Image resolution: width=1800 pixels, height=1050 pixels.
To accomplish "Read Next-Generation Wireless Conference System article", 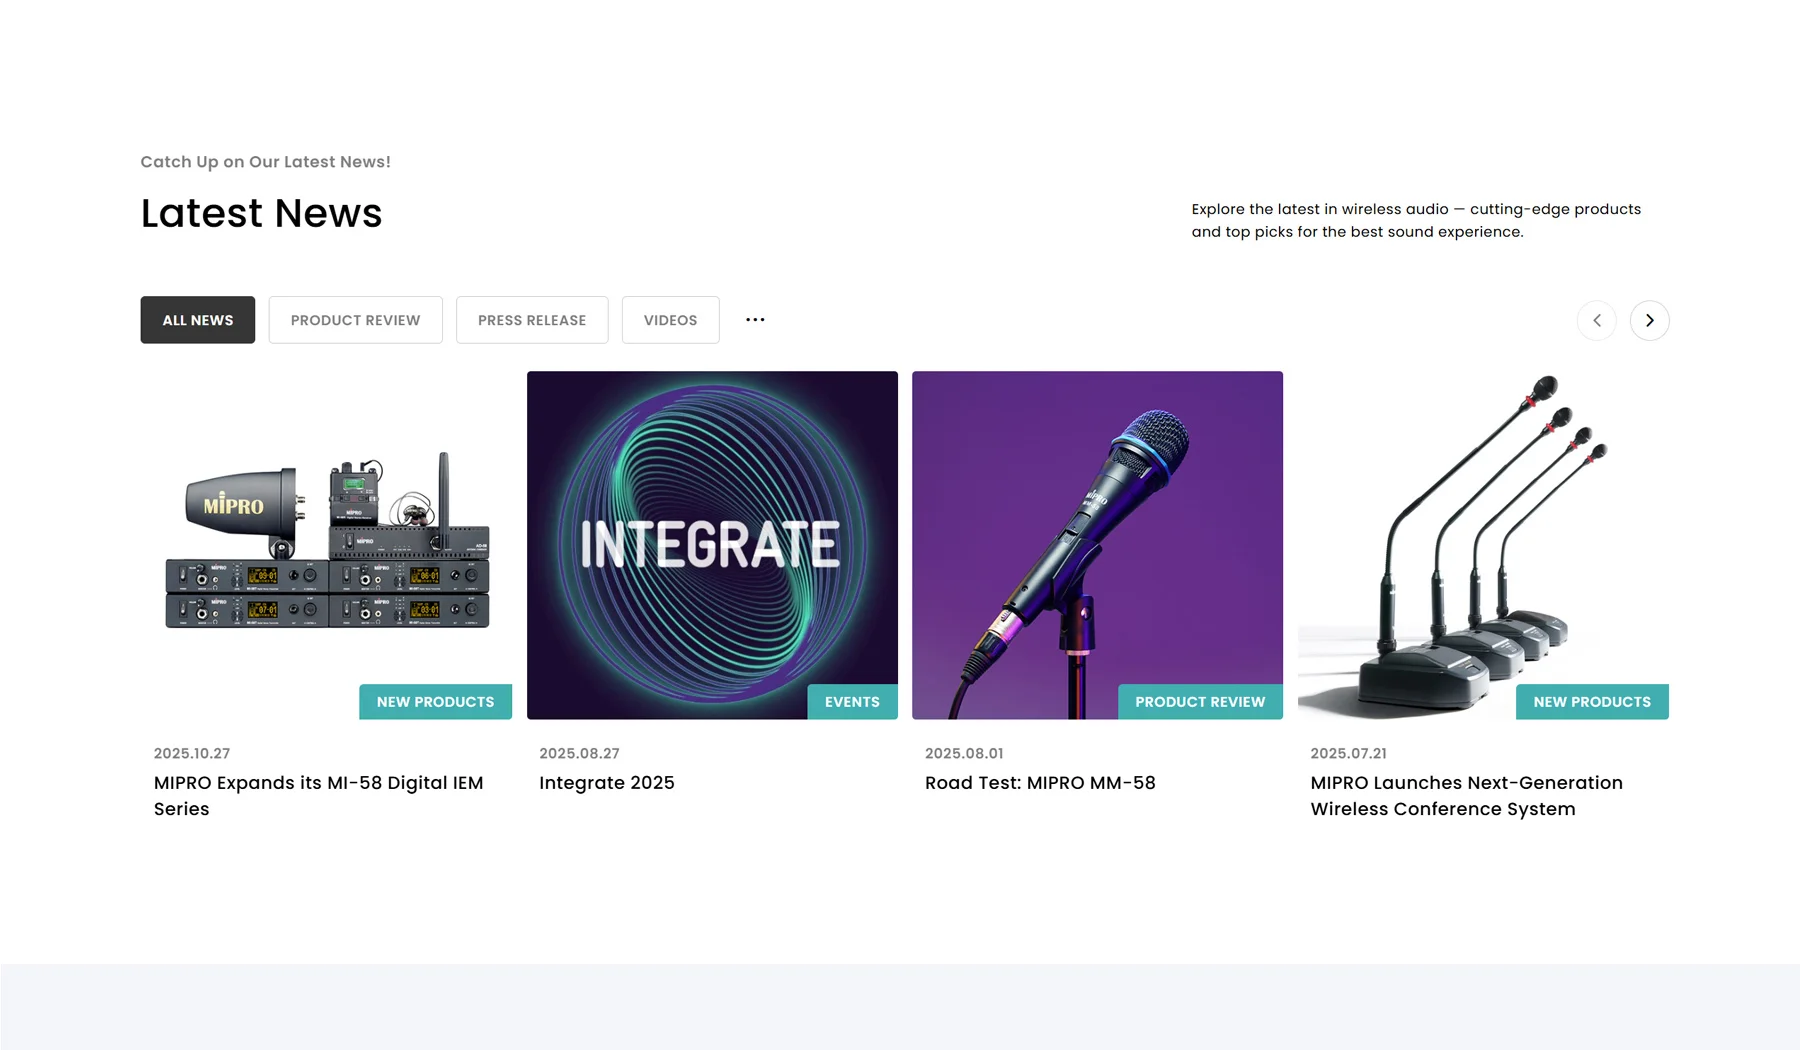I will pos(1466,795).
